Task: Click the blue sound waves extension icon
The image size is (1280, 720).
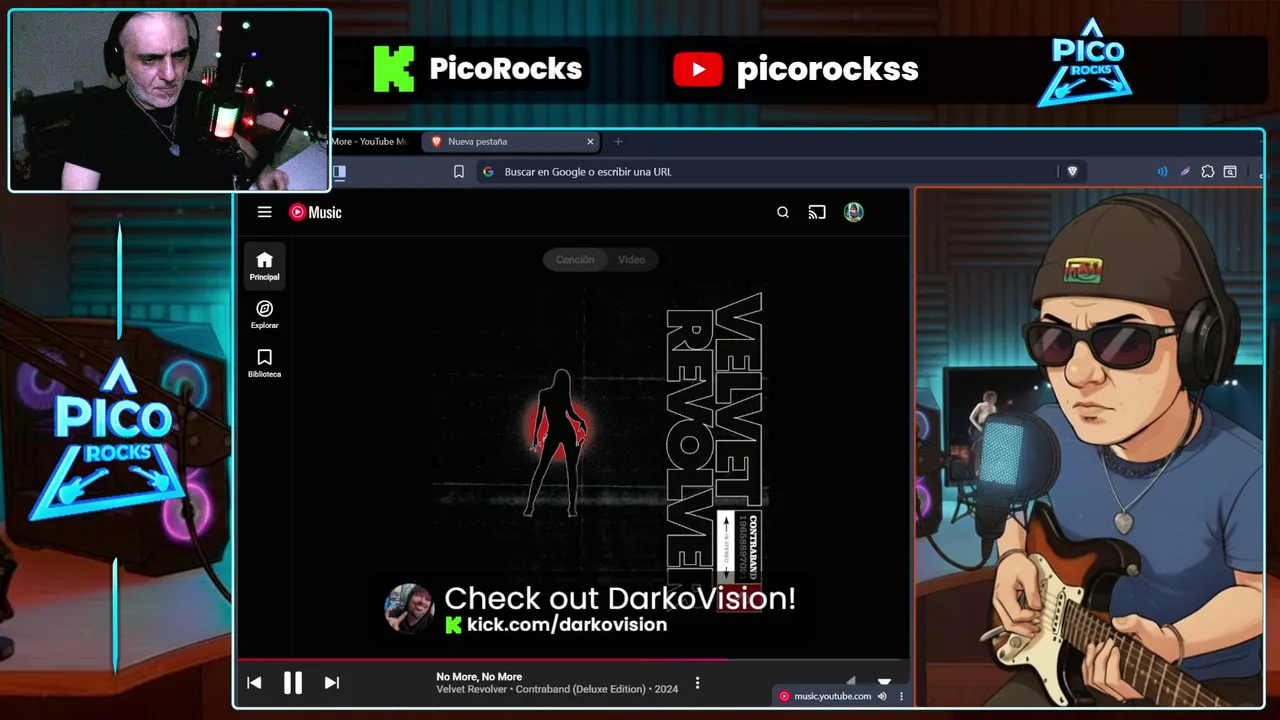Action: point(1162,172)
